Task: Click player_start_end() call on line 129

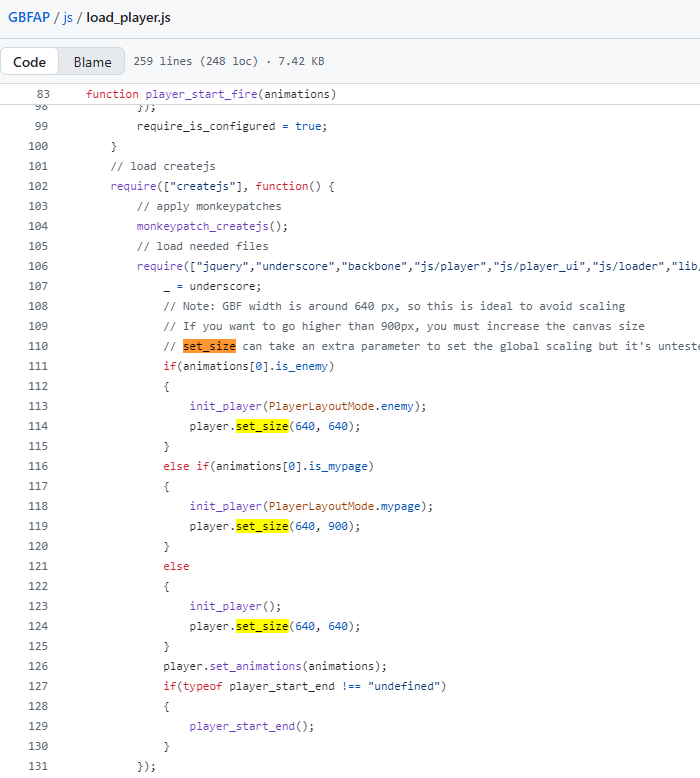Action: 252,726
